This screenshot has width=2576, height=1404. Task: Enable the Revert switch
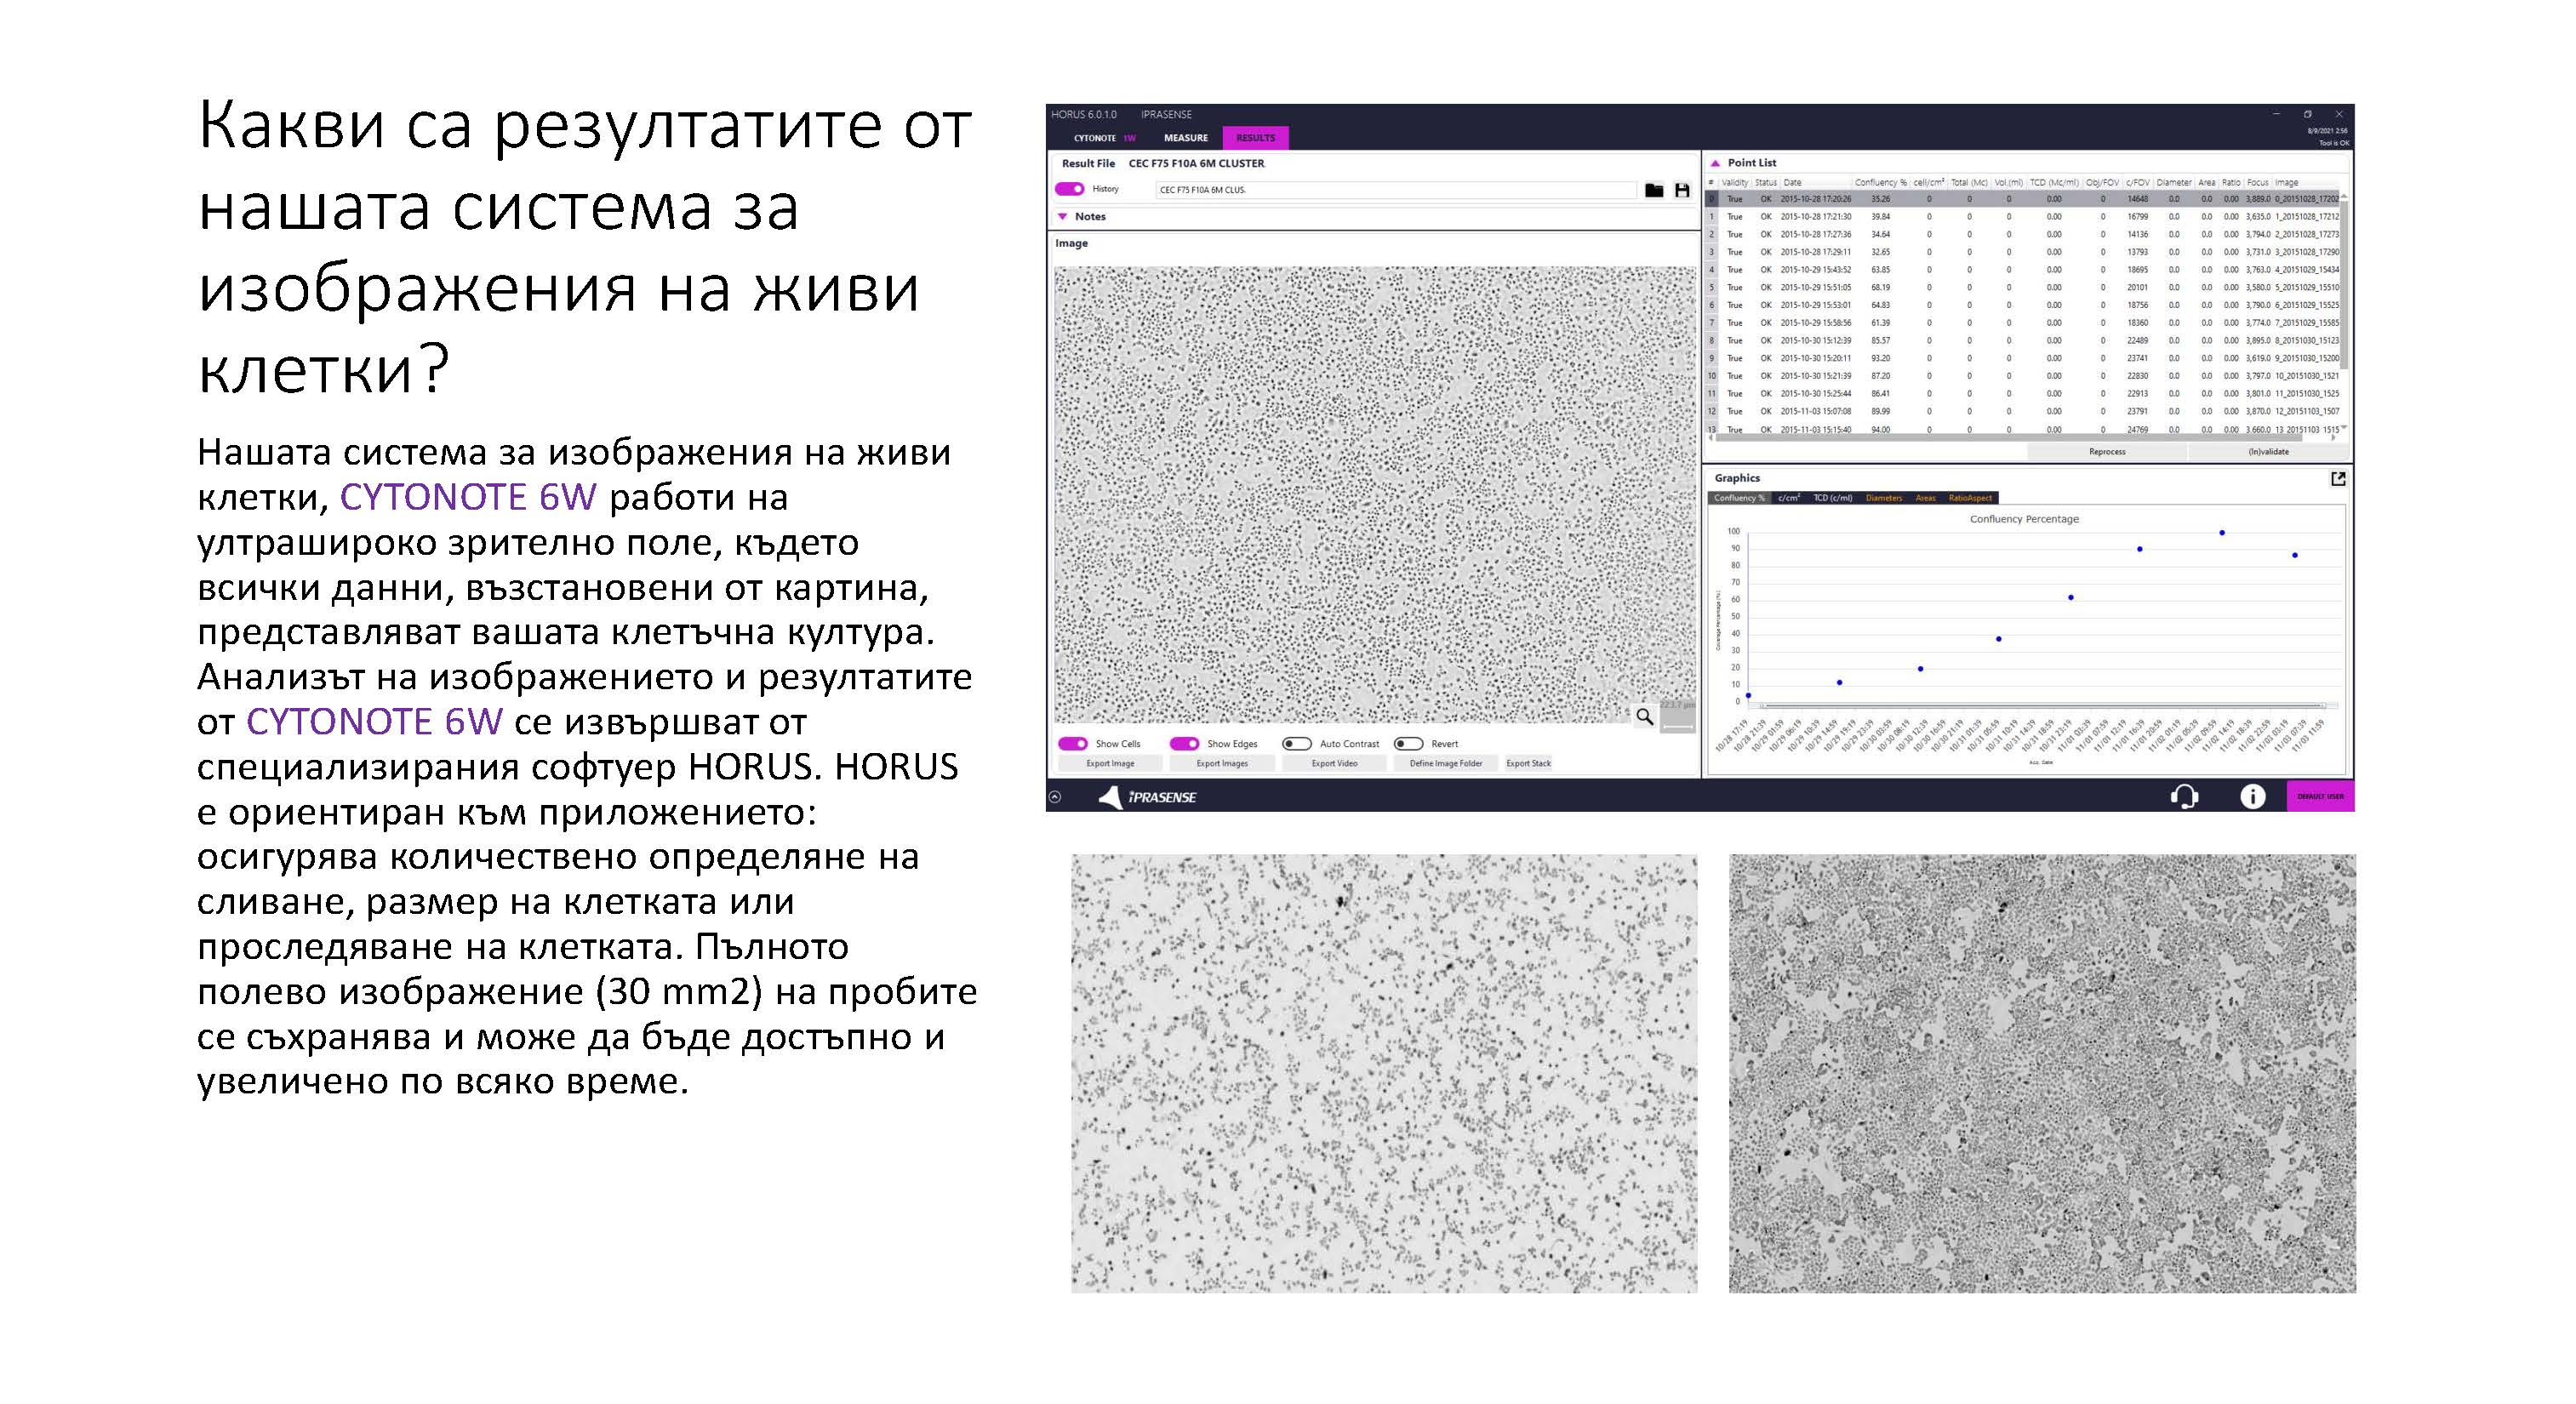coord(1409,744)
